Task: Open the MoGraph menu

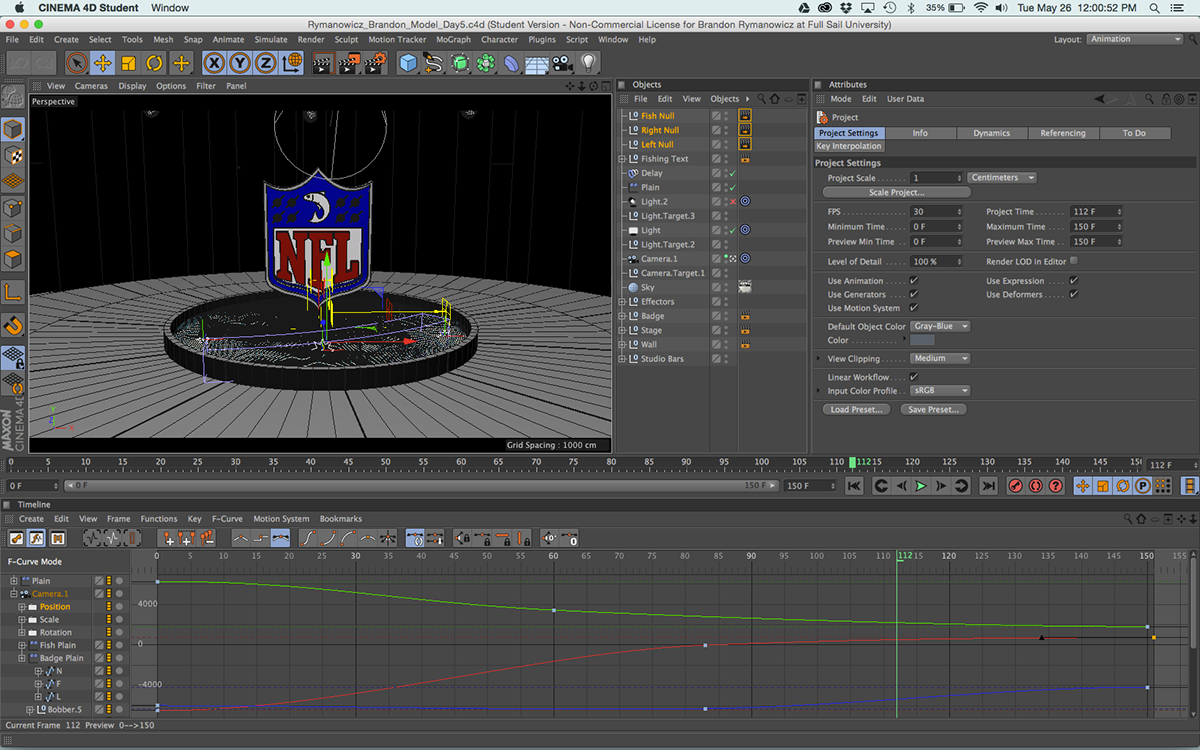Action: [453, 40]
